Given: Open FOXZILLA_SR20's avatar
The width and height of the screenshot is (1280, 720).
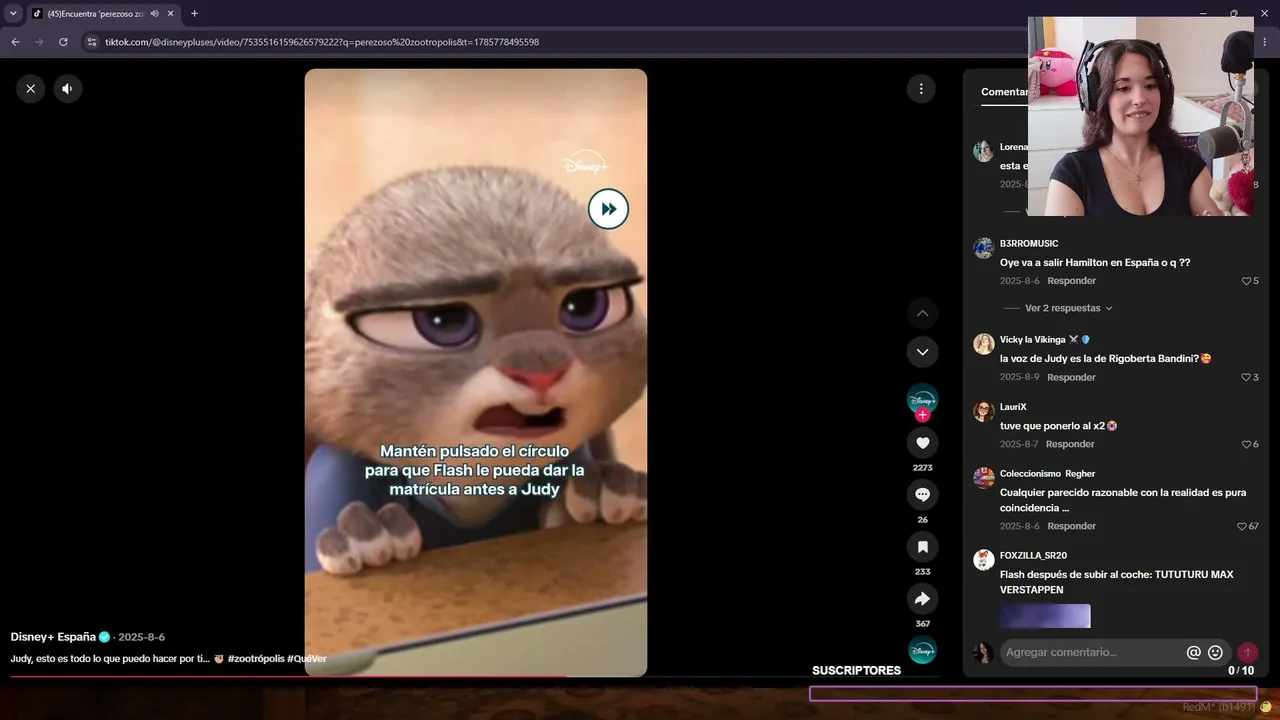Looking at the screenshot, I should pyautogui.click(x=983, y=559).
